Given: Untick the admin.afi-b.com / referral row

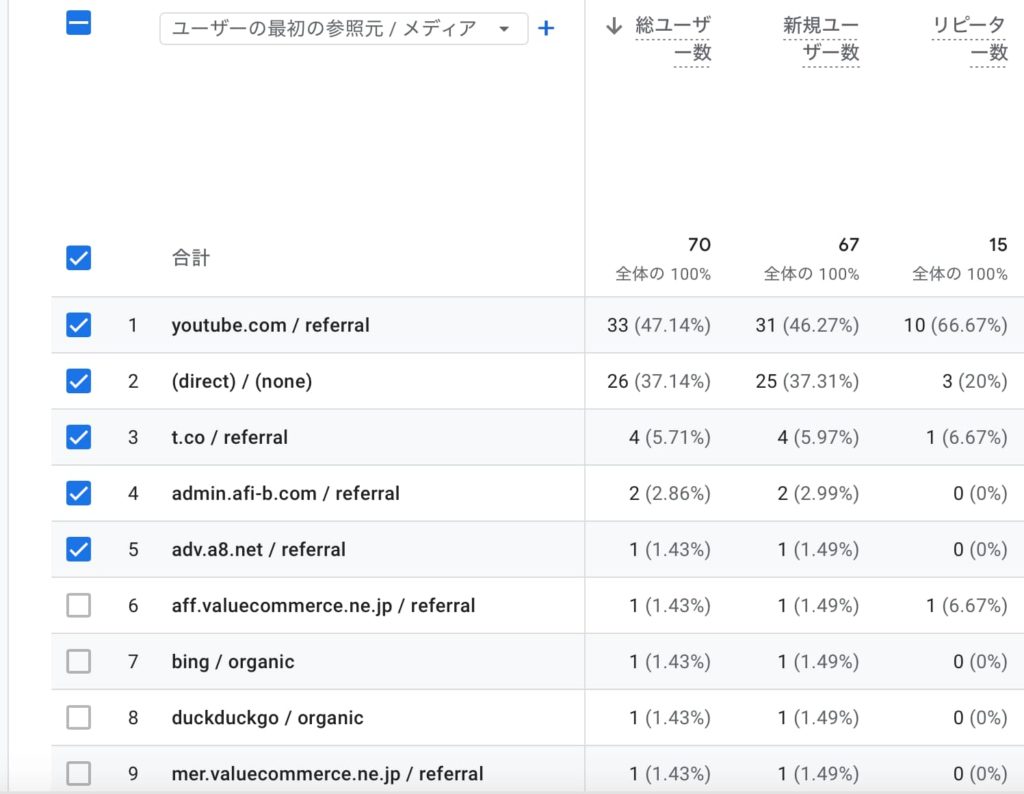Looking at the screenshot, I should (78, 493).
